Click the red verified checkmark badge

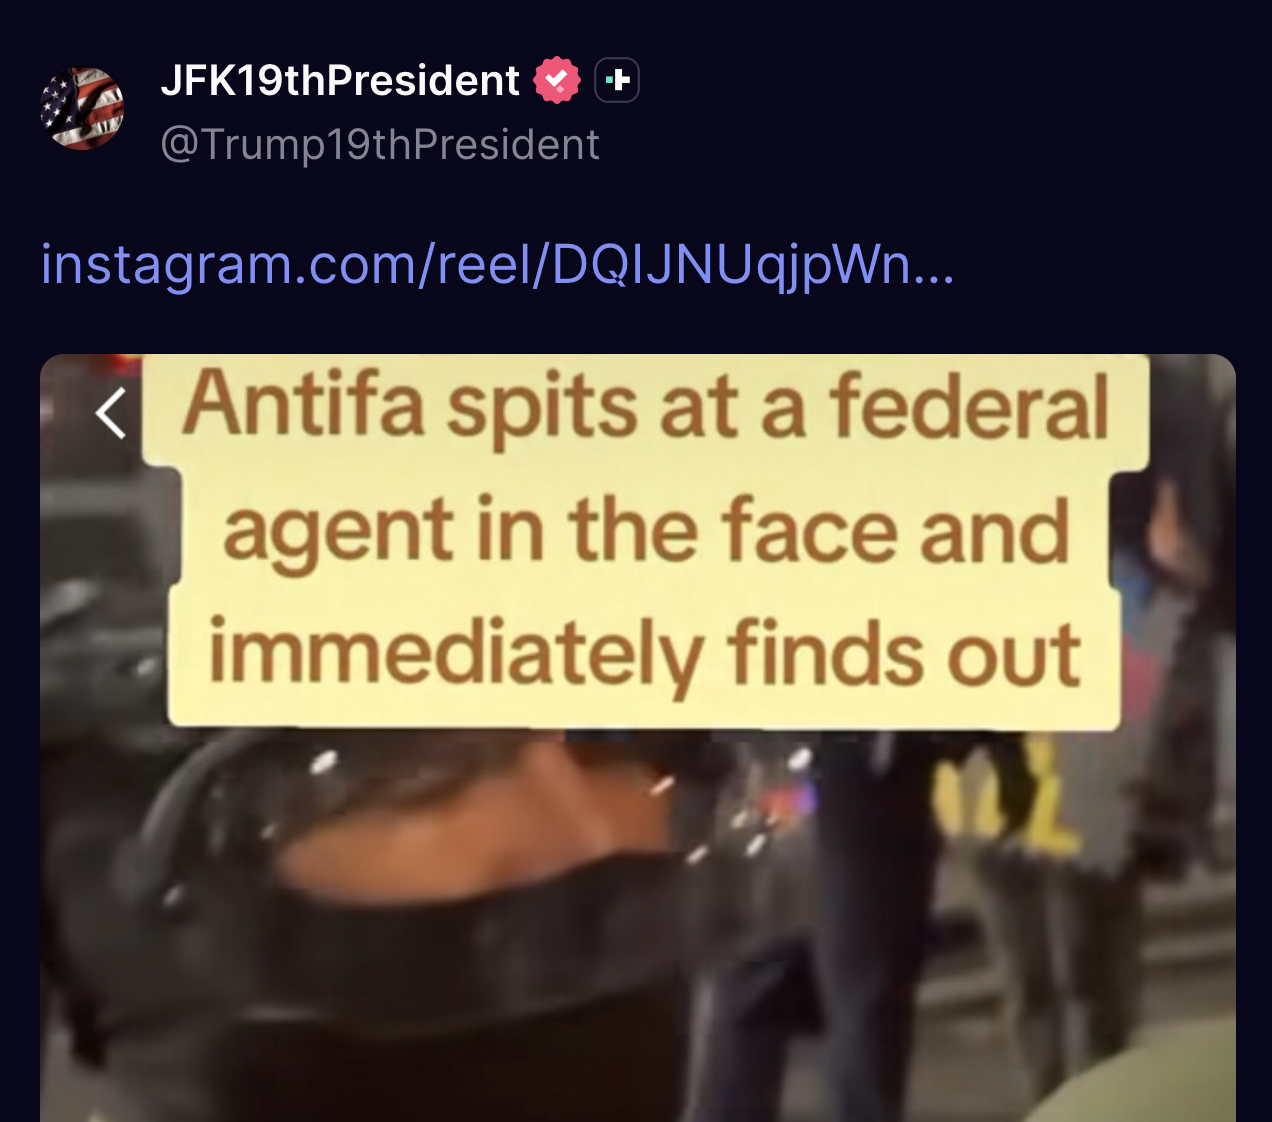(557, 80)
